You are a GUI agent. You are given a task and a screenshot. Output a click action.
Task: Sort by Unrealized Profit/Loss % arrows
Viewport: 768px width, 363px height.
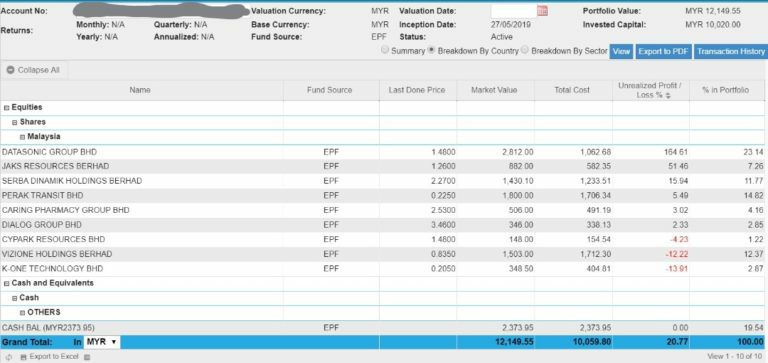click(x=668, y=96)
